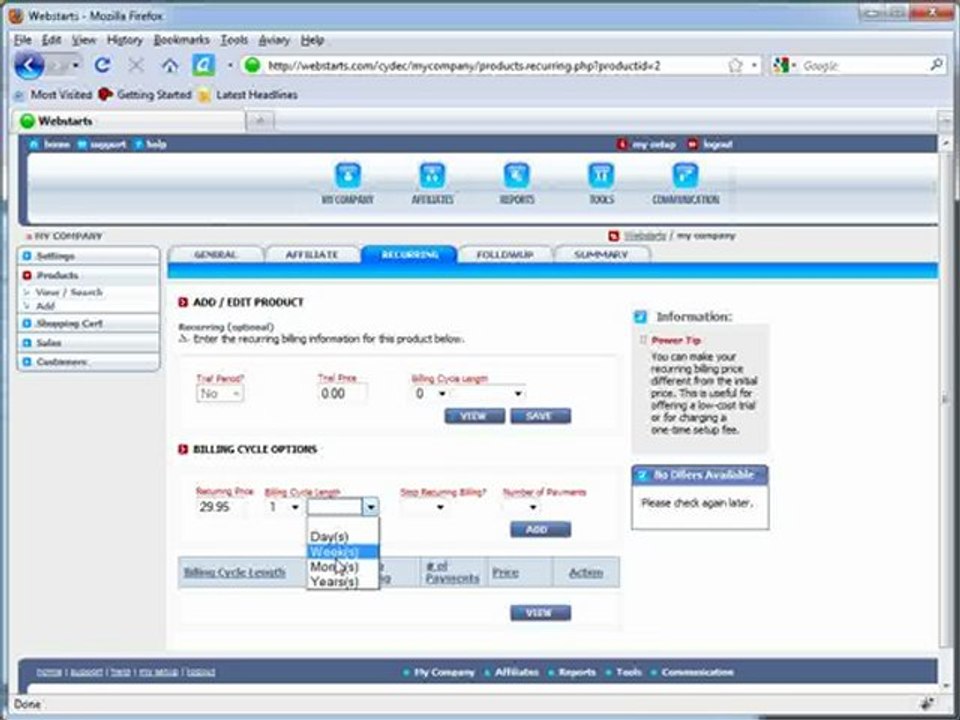Expand Settings in the left sidebar

pyautogui.click(x=89, y=256)
